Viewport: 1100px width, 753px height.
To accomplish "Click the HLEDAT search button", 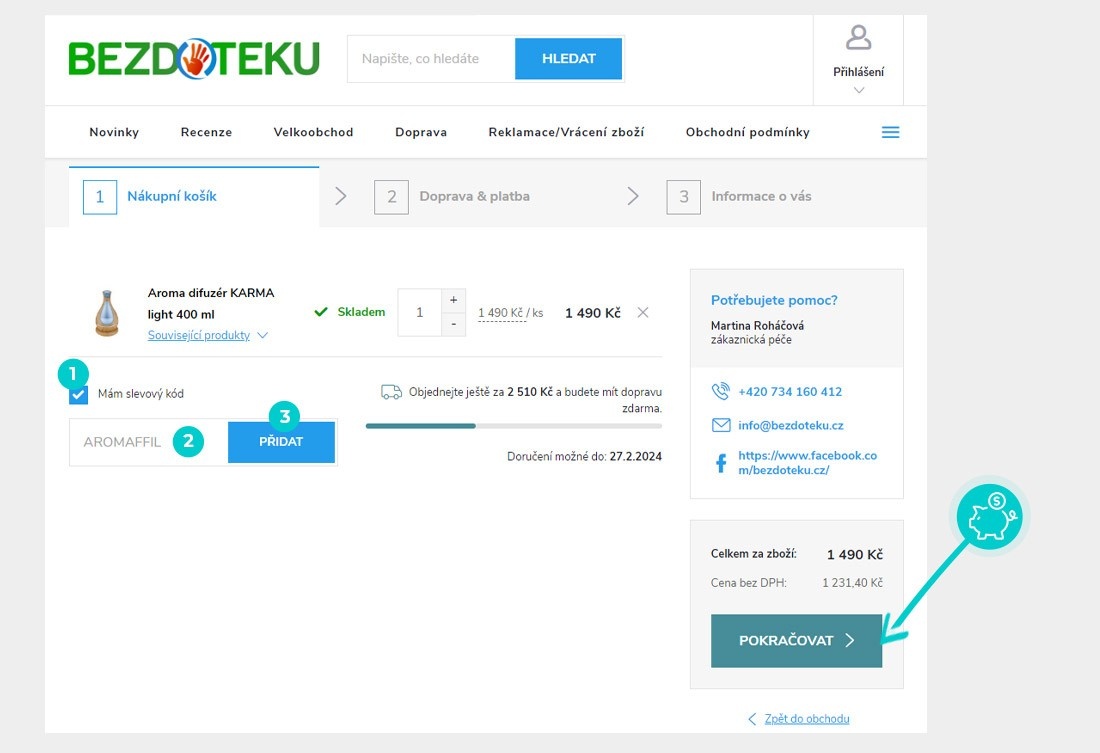I will [568, 58].
